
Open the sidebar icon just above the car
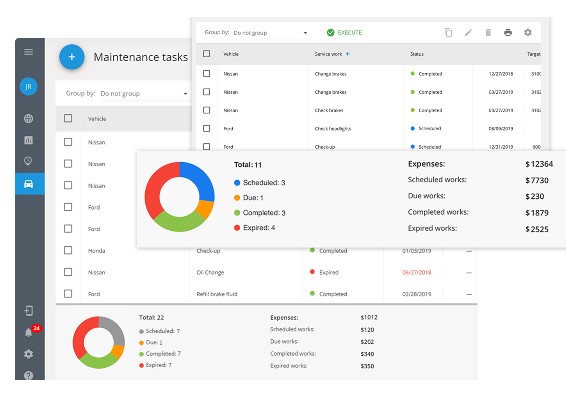(28, 161)
